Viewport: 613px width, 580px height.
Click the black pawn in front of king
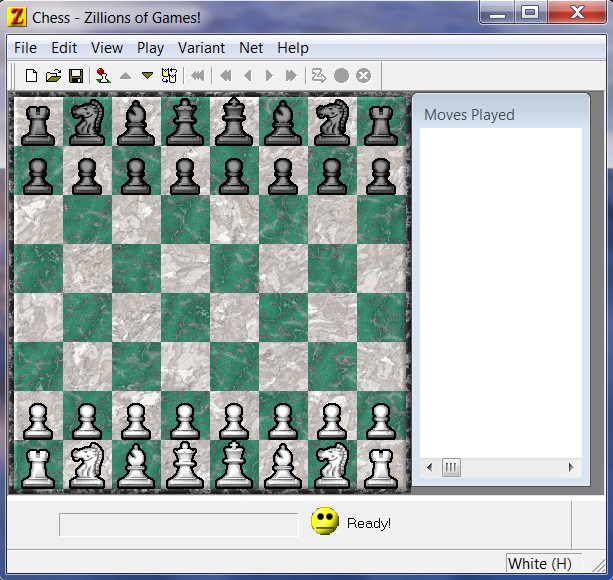click(x=234, y=176)
